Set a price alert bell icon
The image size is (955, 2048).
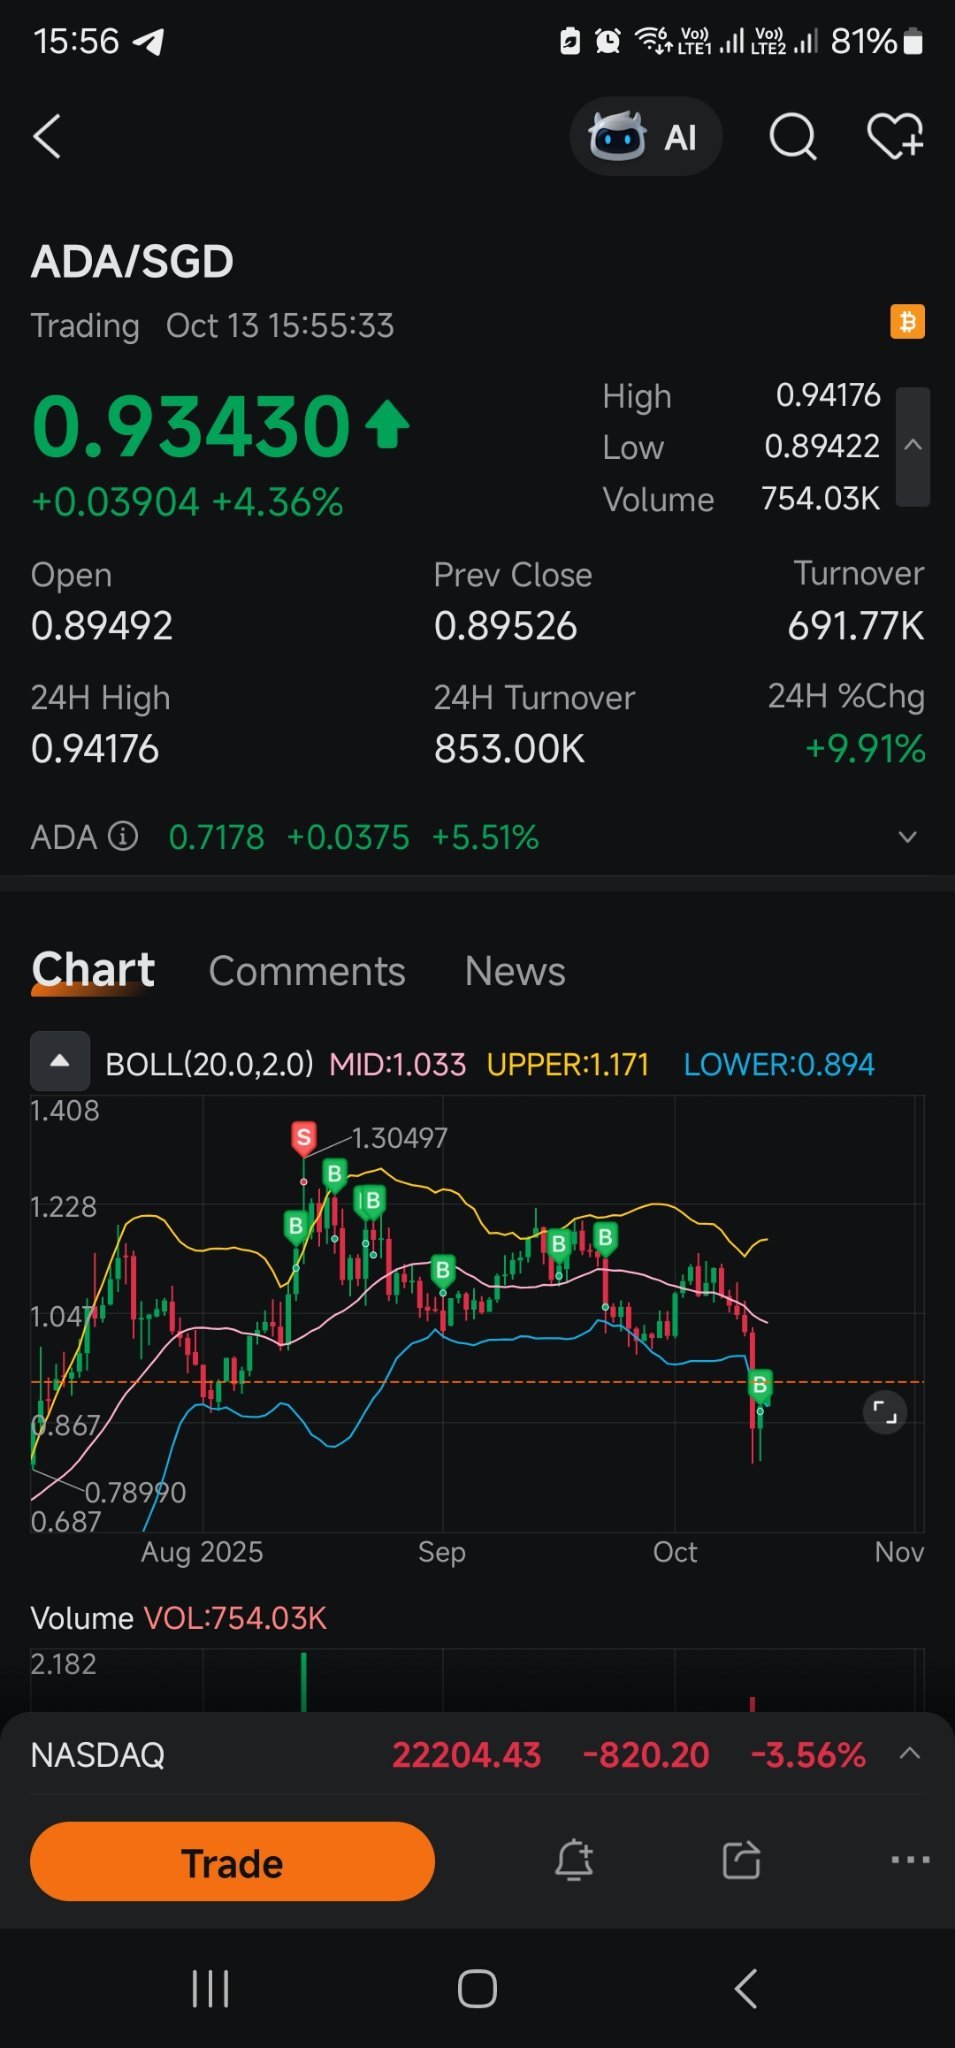click(574, 1861)
